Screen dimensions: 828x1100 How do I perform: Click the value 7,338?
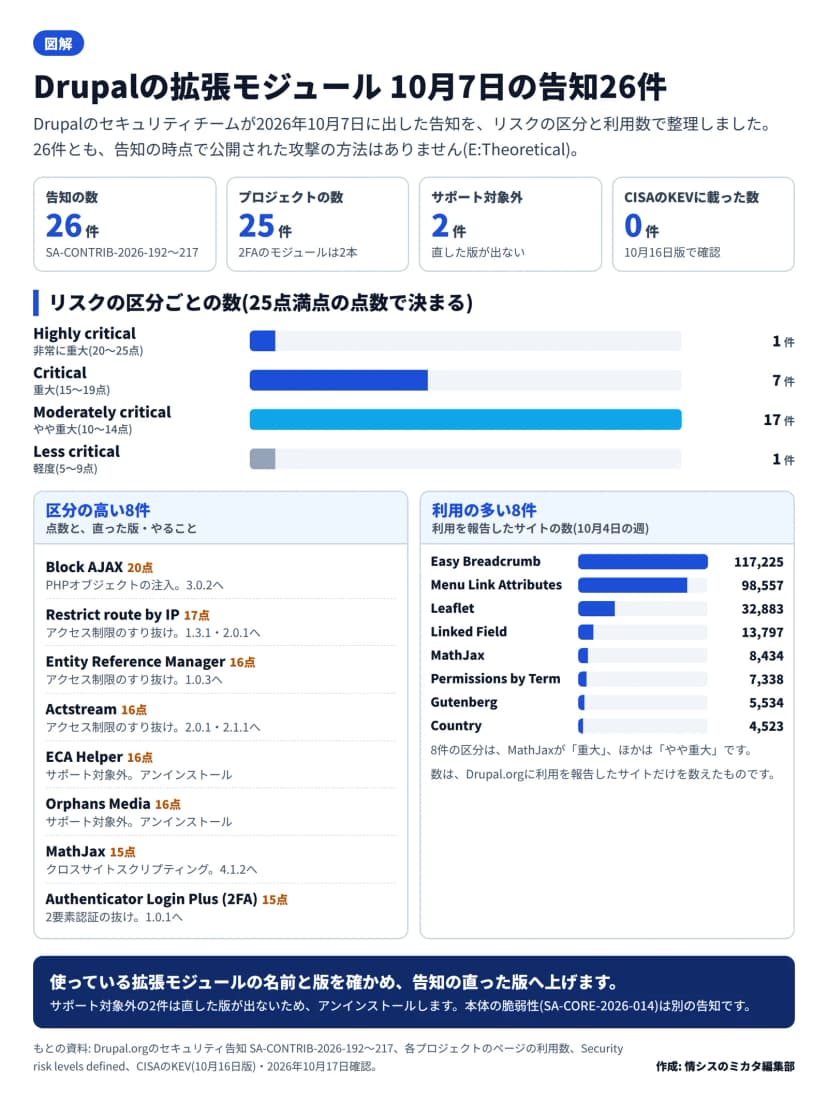pos(766,679)
